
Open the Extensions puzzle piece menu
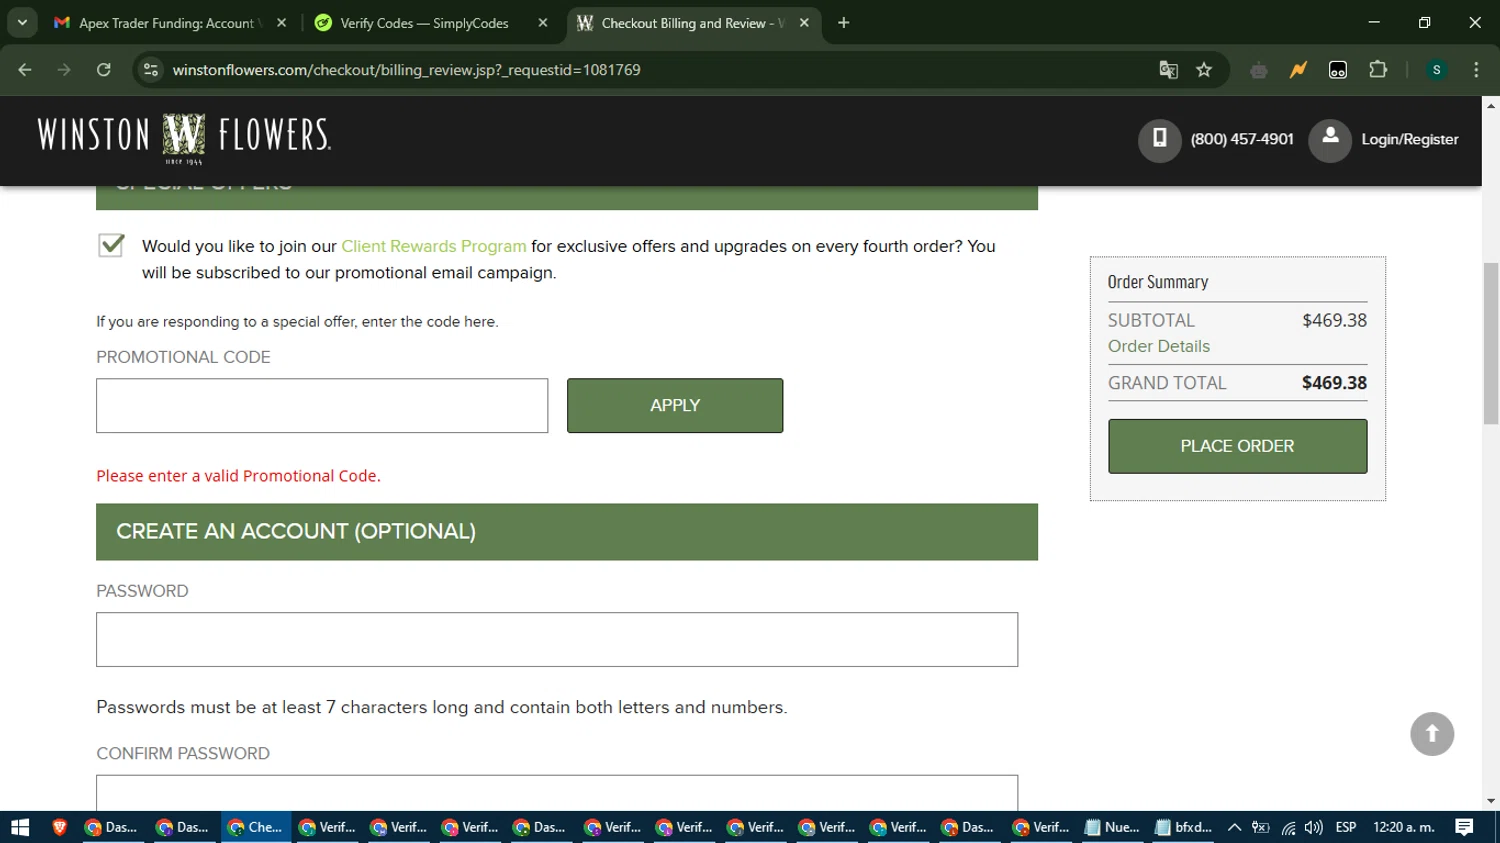tap(1378, 70)
